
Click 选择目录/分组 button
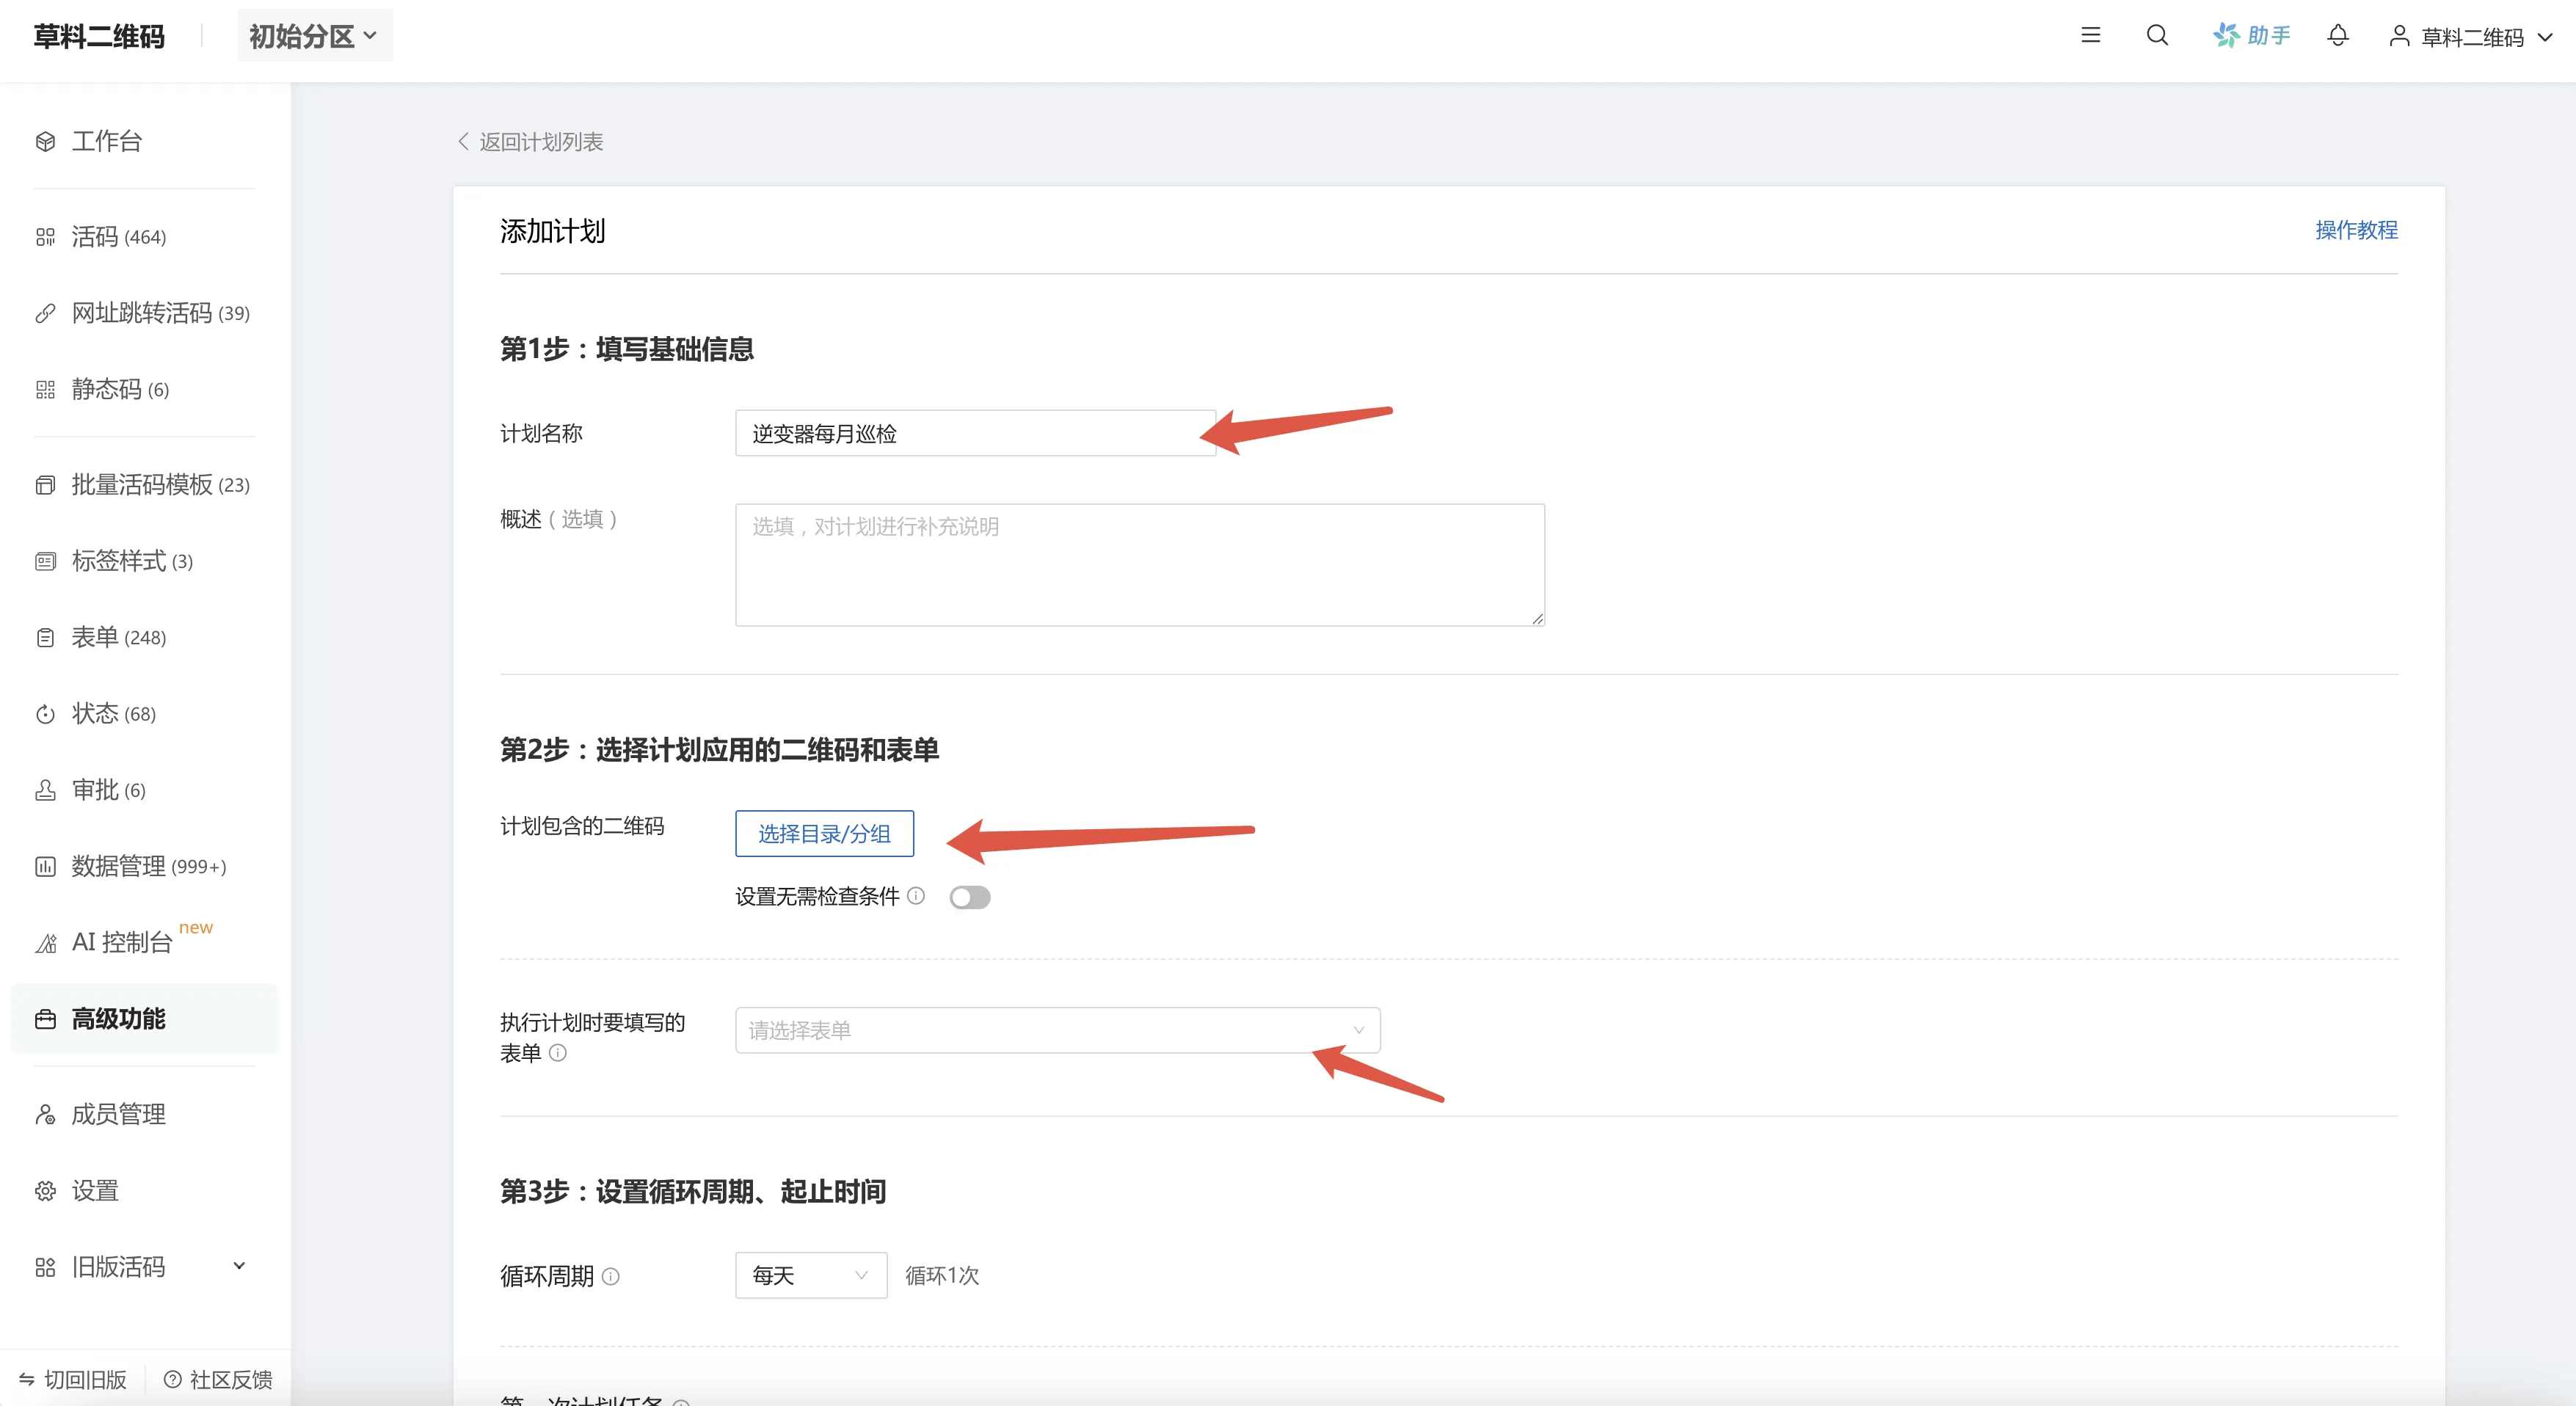824,833
